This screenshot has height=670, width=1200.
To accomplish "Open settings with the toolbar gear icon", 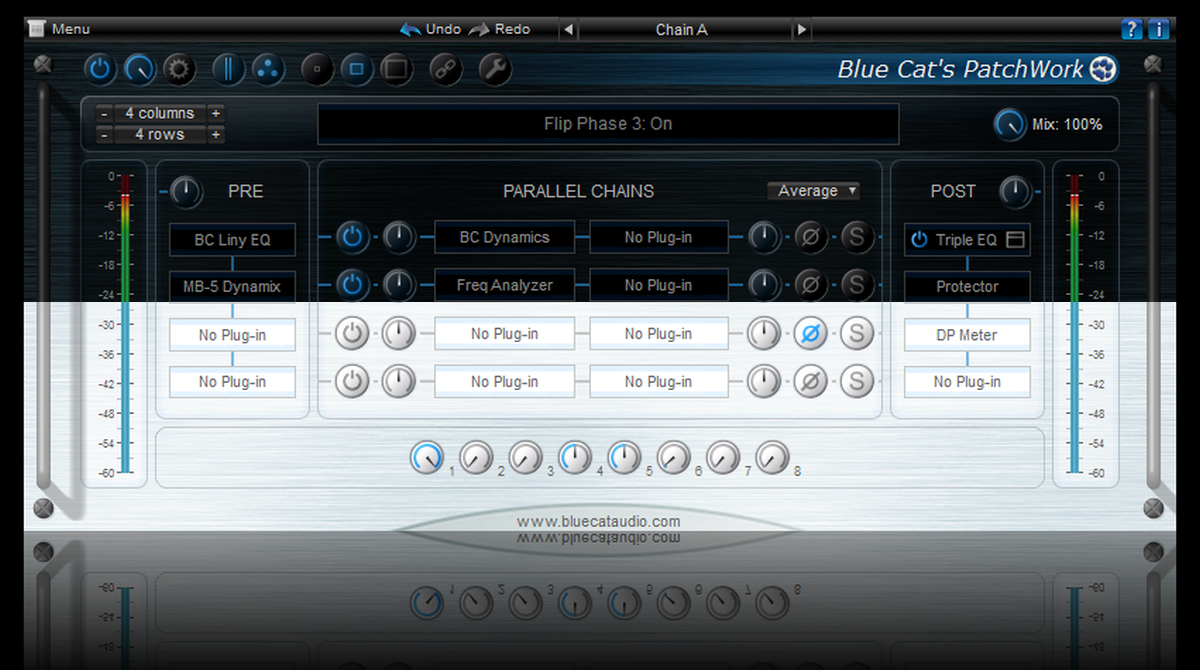I will click(179, 69).
